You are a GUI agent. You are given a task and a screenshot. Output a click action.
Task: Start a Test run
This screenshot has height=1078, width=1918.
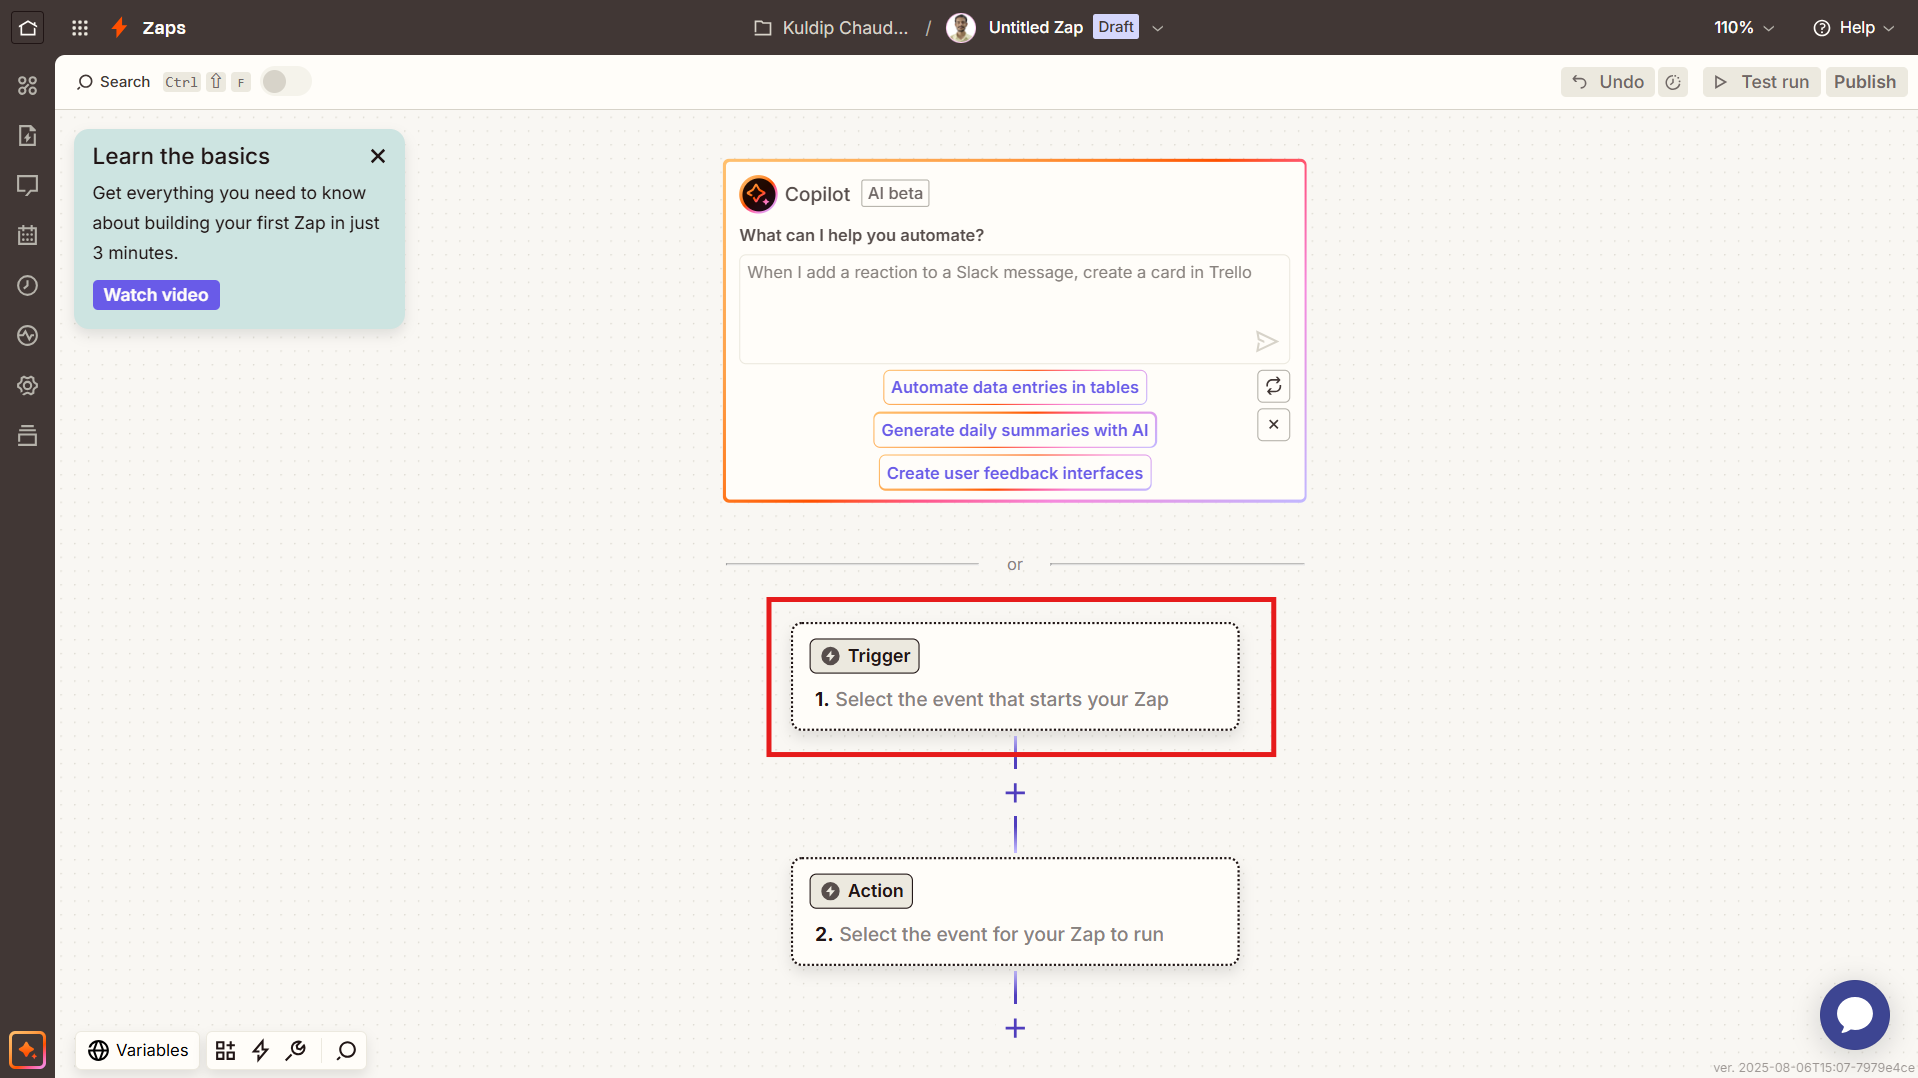1761,82
